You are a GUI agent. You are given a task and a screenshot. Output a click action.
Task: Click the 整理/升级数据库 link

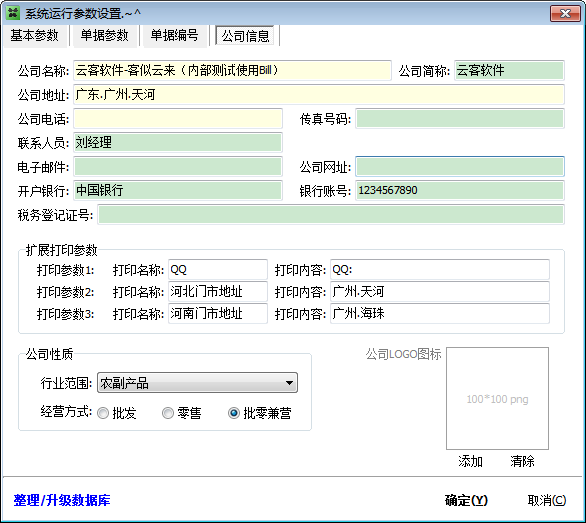coord(62,500)
